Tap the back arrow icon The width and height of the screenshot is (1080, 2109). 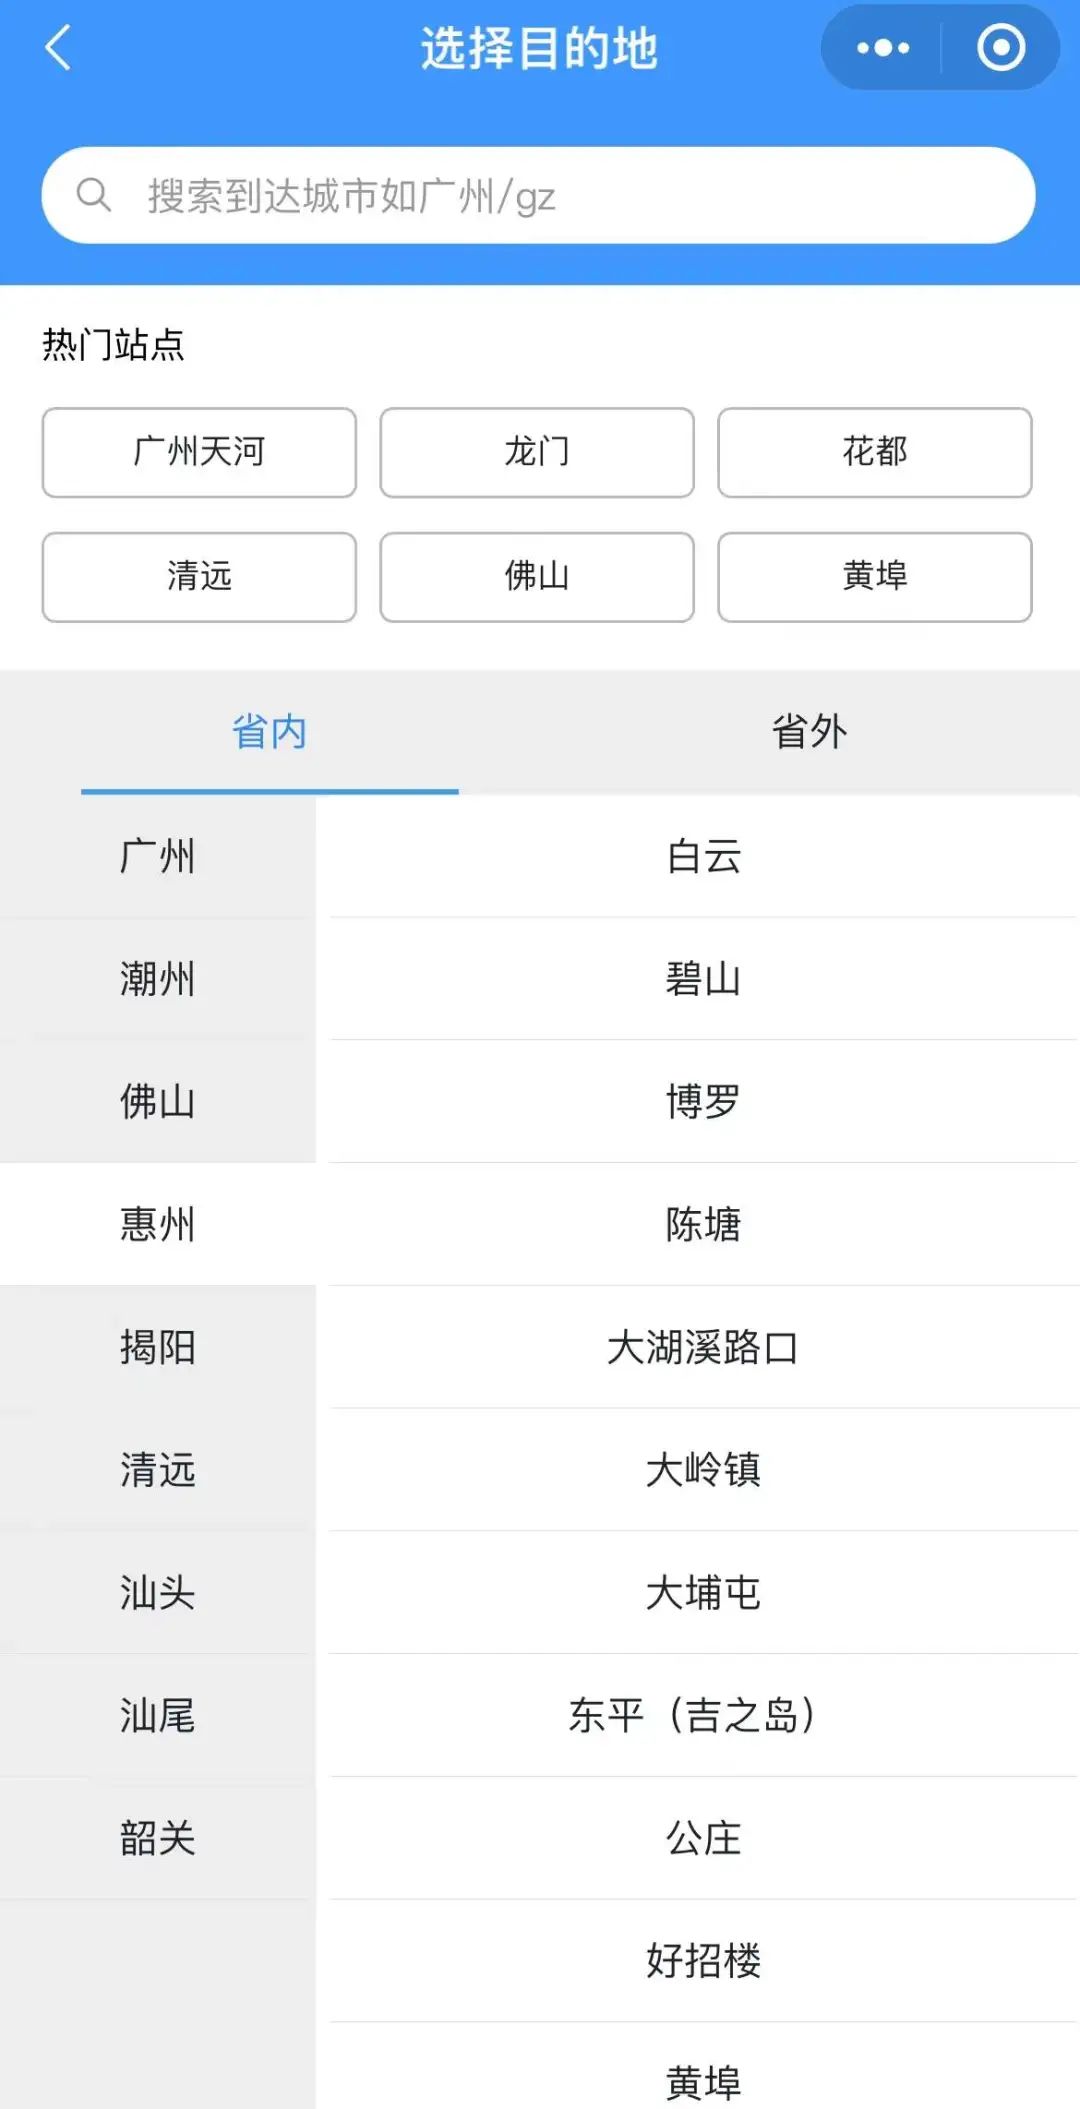click(x=58, y=47)
